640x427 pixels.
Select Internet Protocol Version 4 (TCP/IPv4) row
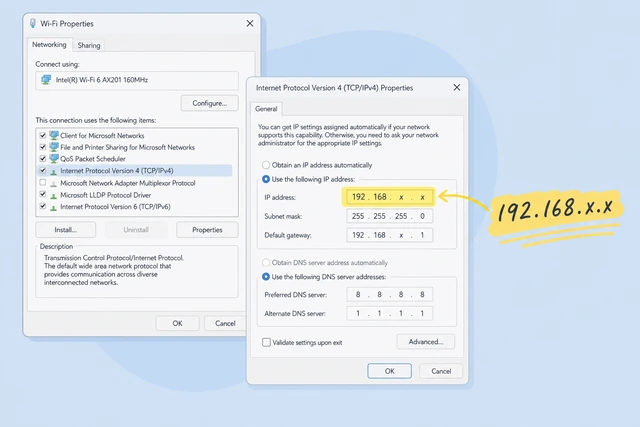coord(135,171)
